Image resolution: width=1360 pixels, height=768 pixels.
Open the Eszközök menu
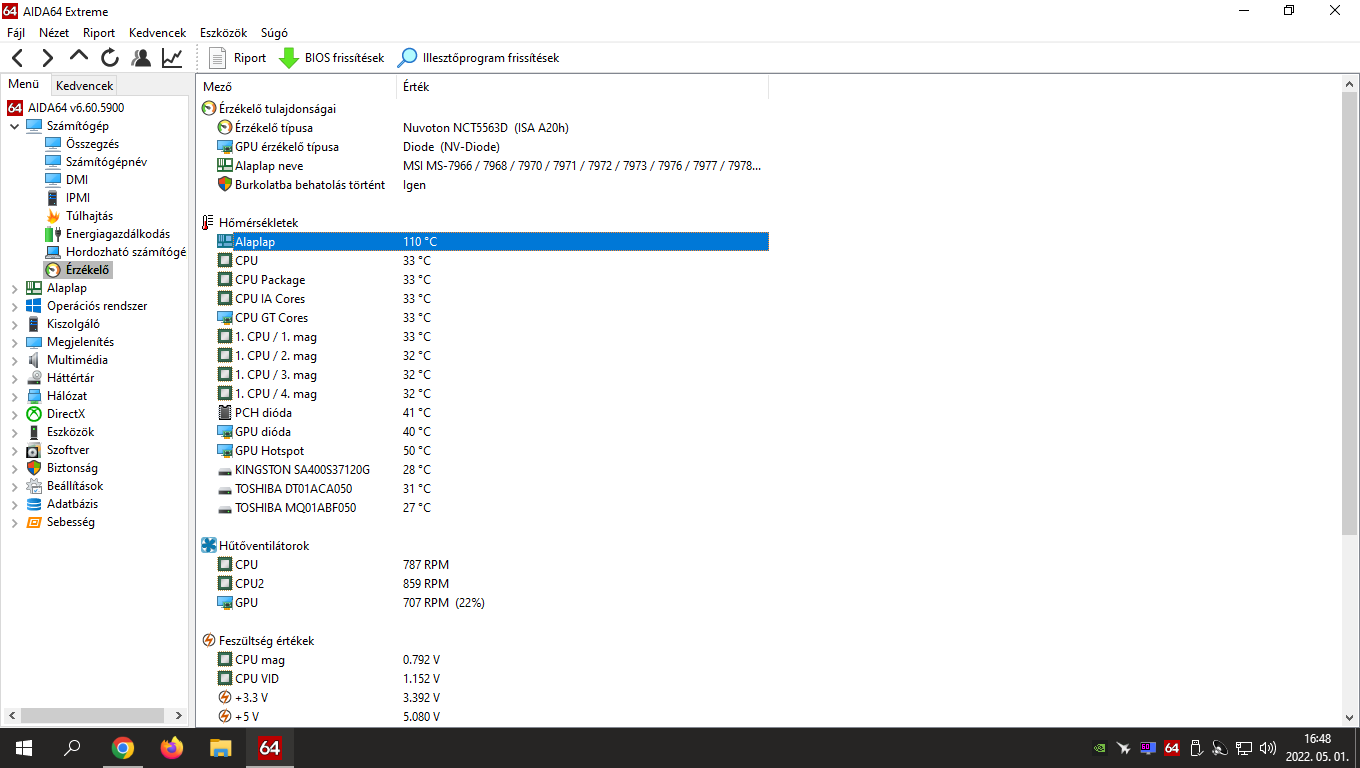224,33
